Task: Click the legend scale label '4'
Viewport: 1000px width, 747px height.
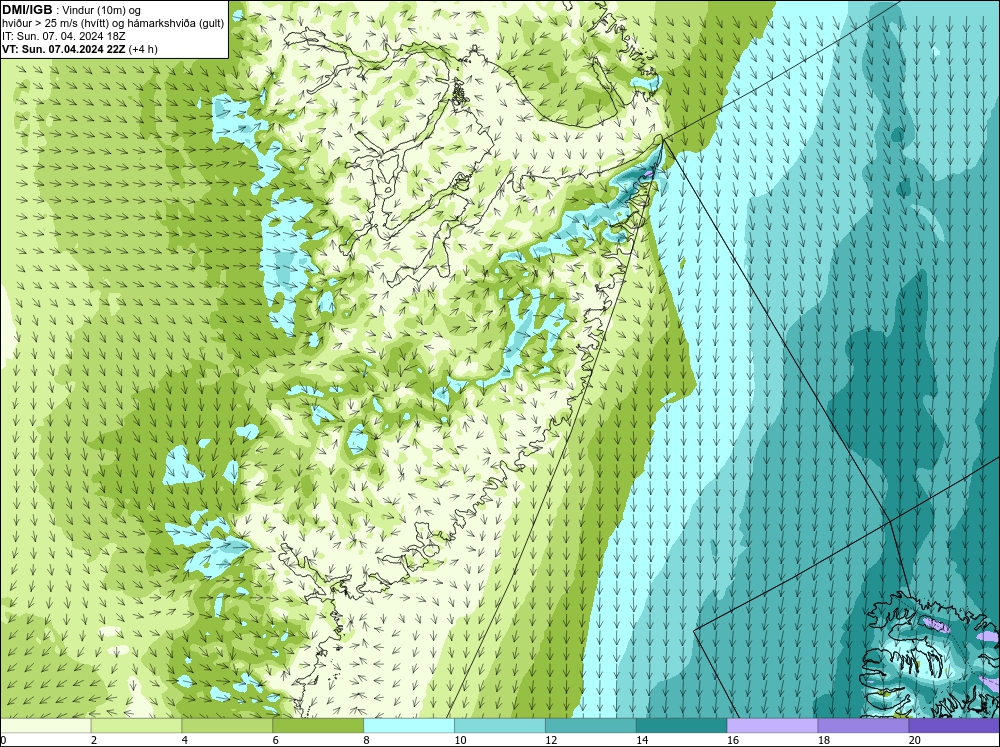Action: tap(185, 740)
